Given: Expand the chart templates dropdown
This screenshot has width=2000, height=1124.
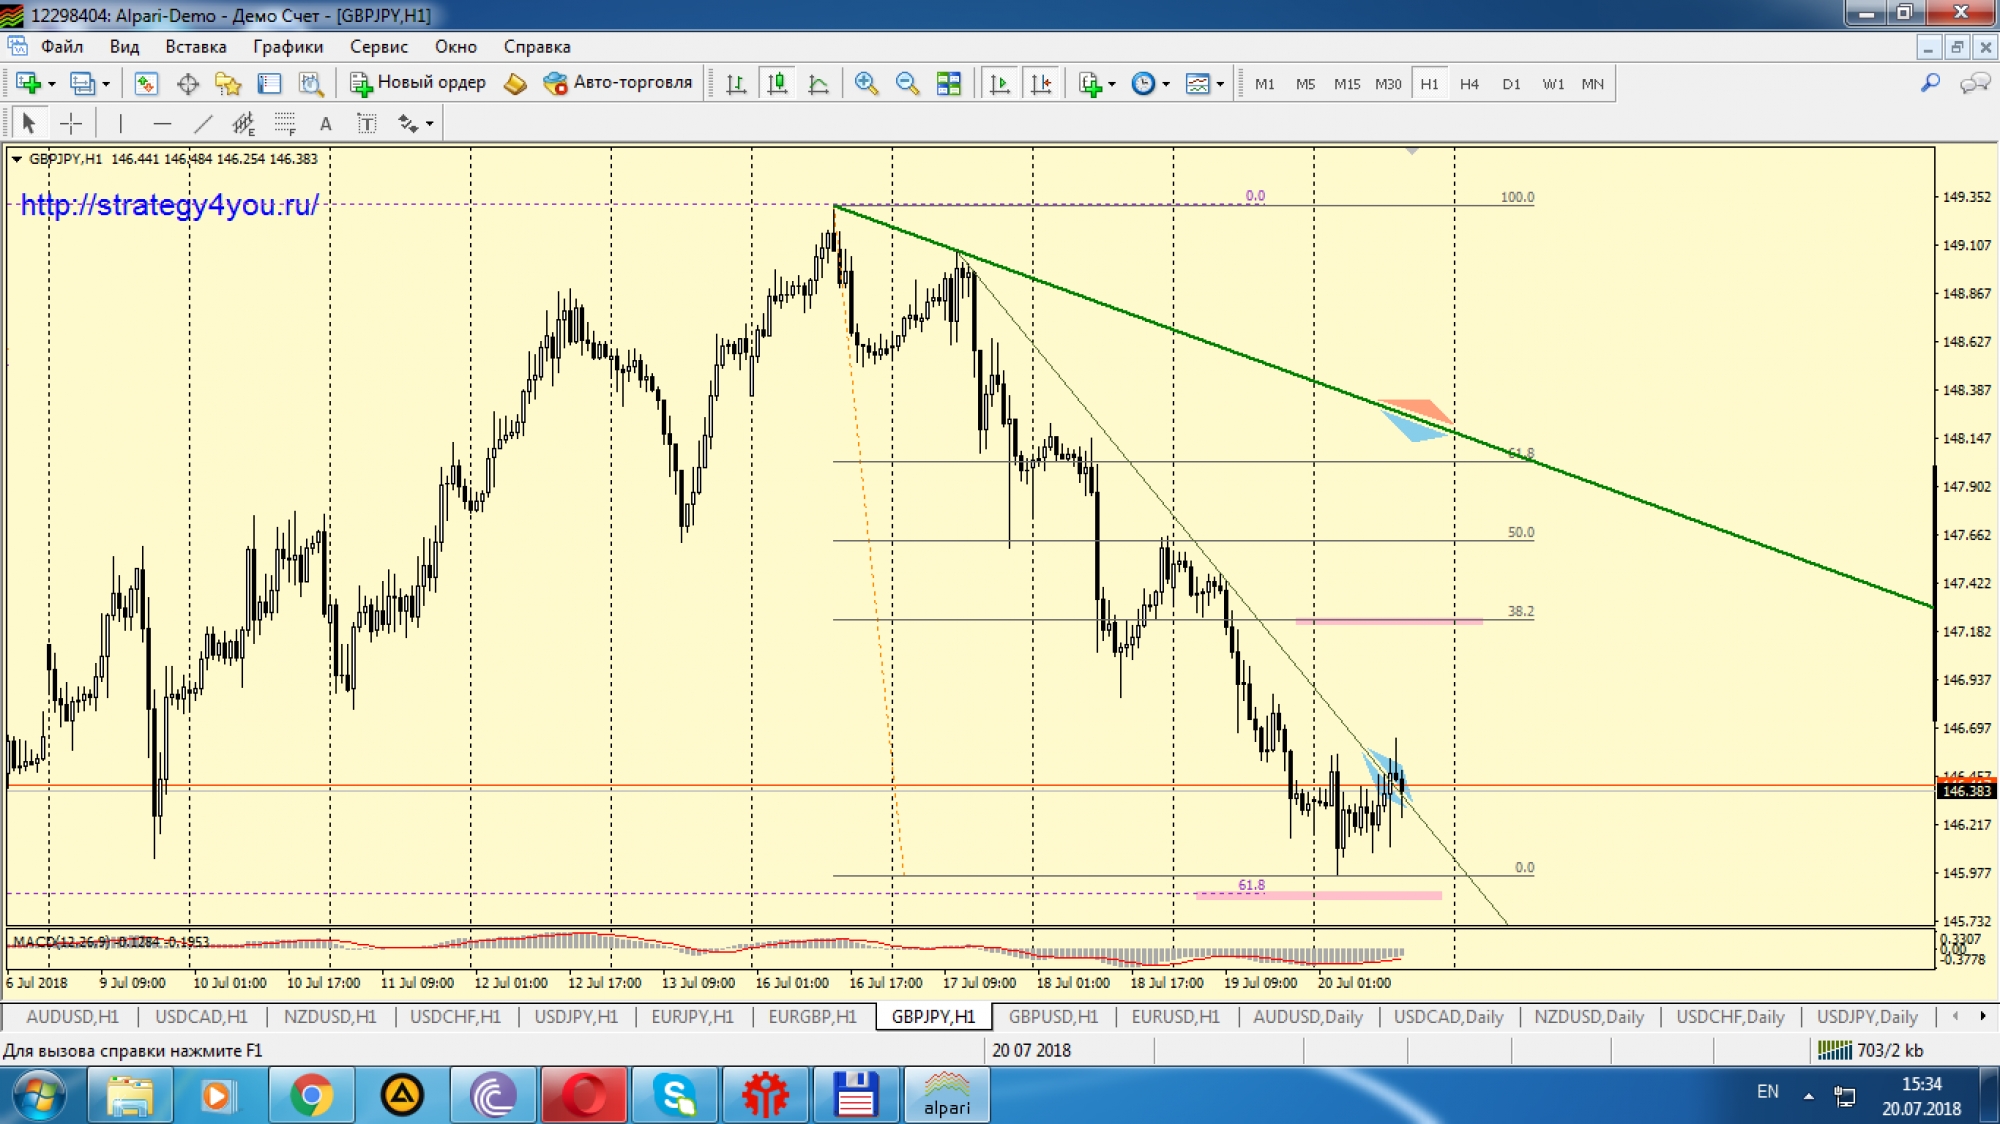Looking at the screenshot, I should pyautogui.click(x=1220, y=84).
